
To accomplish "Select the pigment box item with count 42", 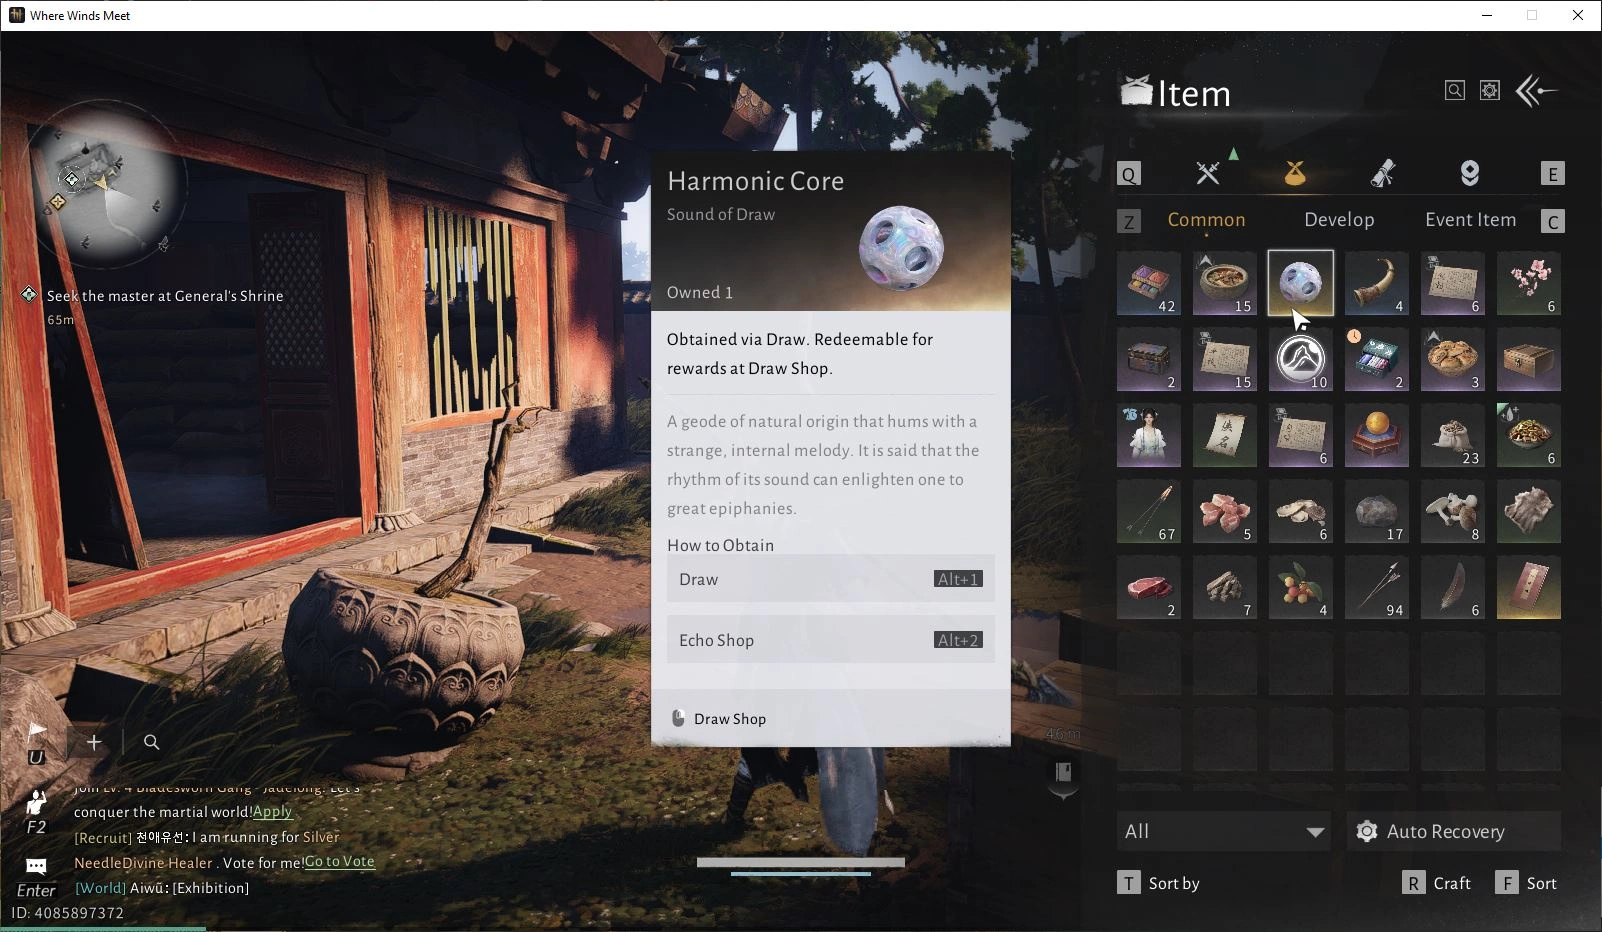I will coord(1149,283).
